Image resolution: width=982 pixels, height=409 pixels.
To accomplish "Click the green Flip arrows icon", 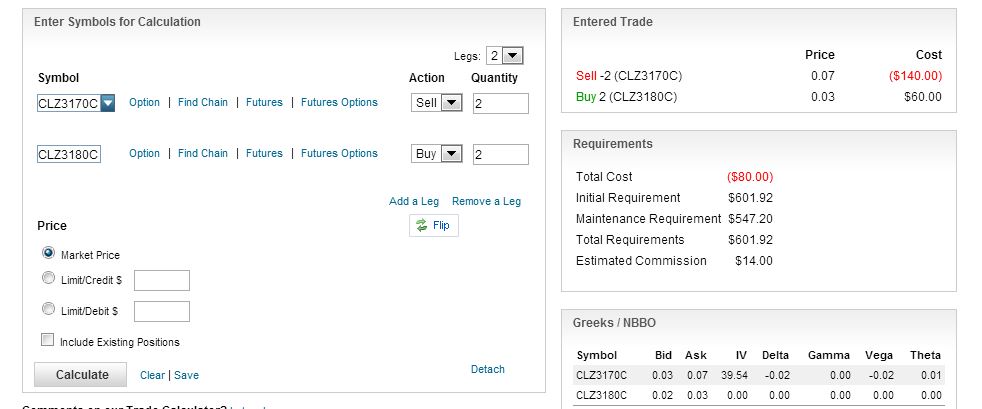I will (421, 225).
